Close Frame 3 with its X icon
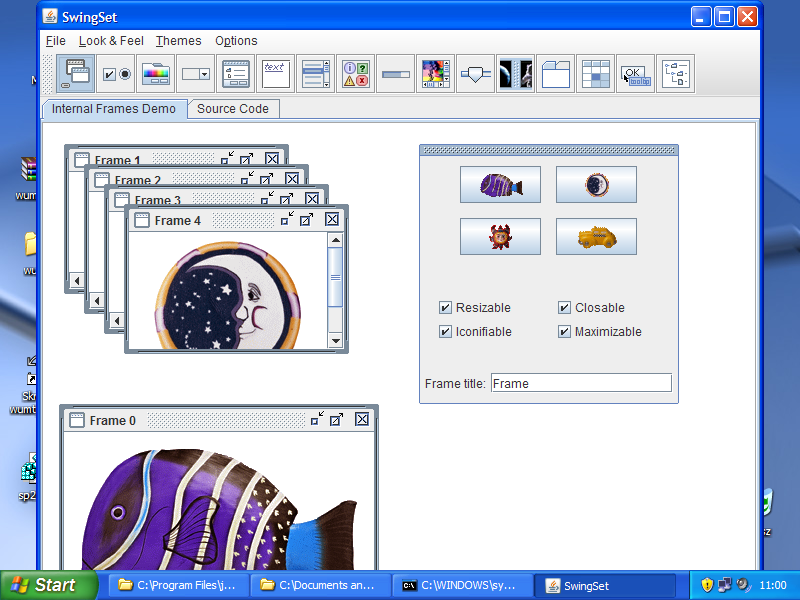The image size is (800, 600). pyautogui.click(x=312, y=198)
